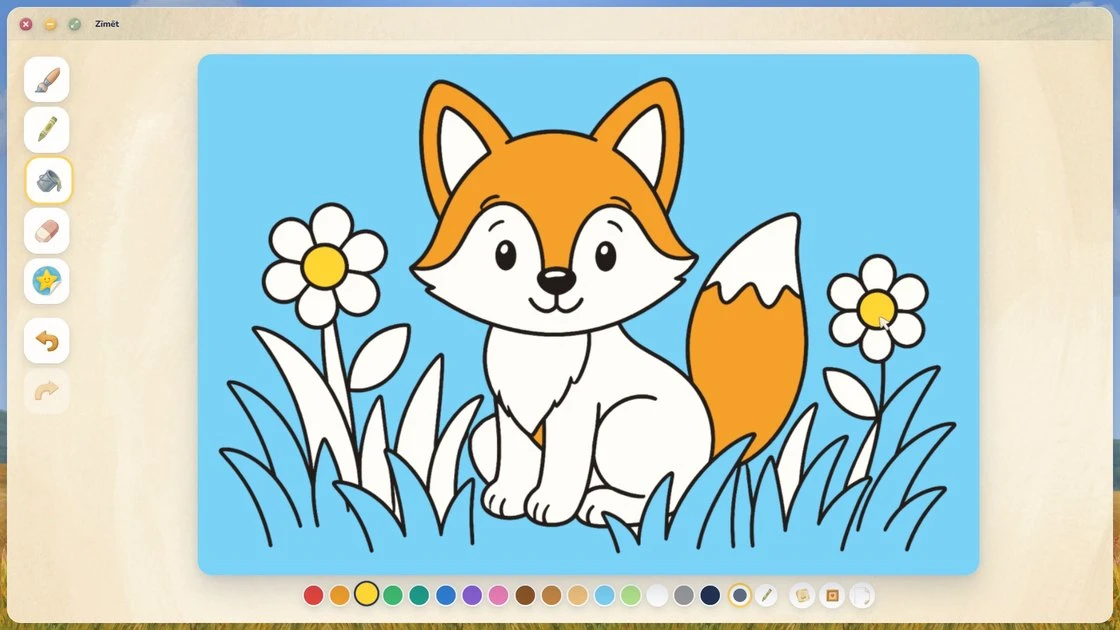Open the picture frame icon button

832,595
